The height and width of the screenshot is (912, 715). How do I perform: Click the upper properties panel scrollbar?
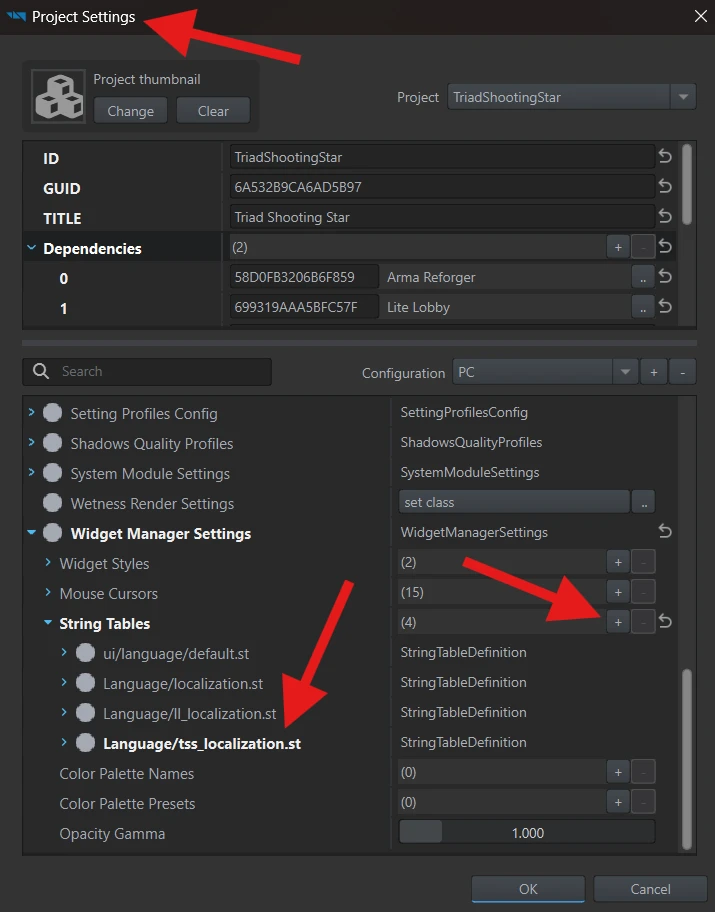pos(687,184)
